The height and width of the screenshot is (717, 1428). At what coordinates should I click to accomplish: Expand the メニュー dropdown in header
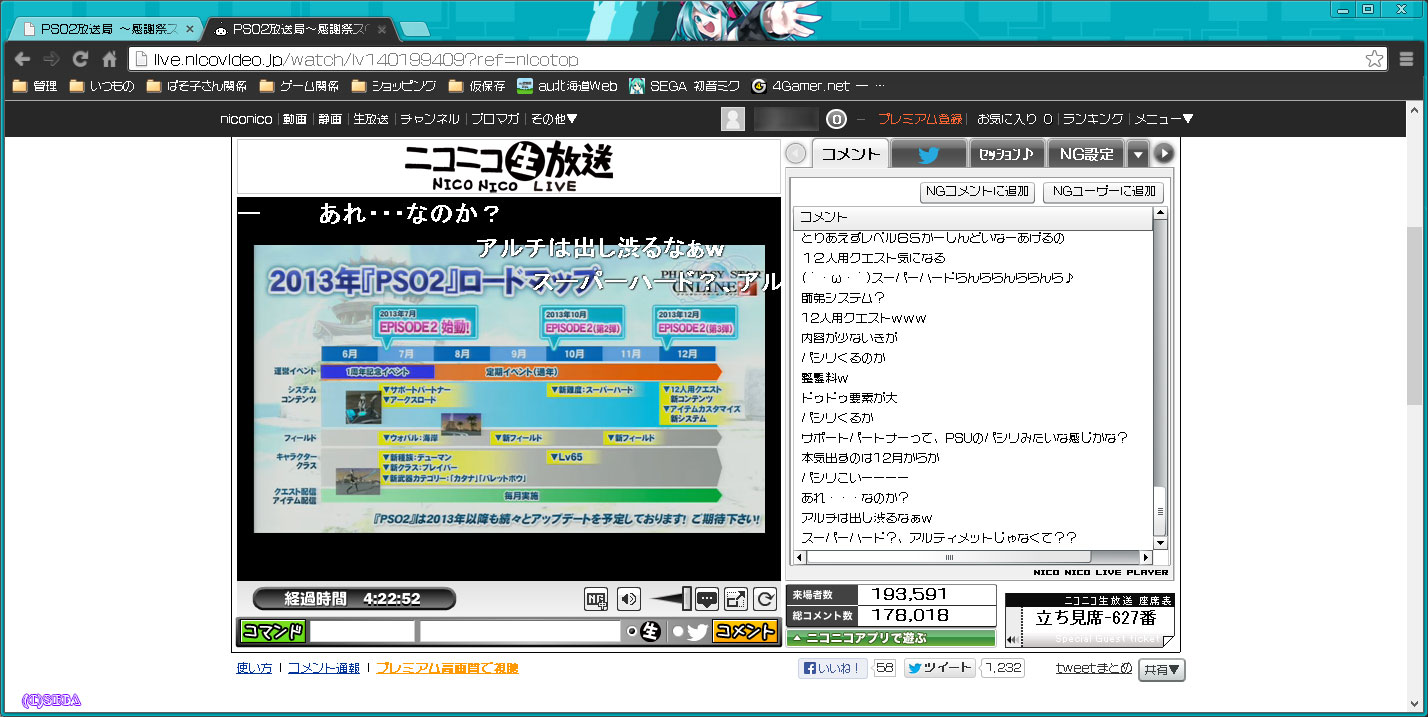[x=1164, y=119]
